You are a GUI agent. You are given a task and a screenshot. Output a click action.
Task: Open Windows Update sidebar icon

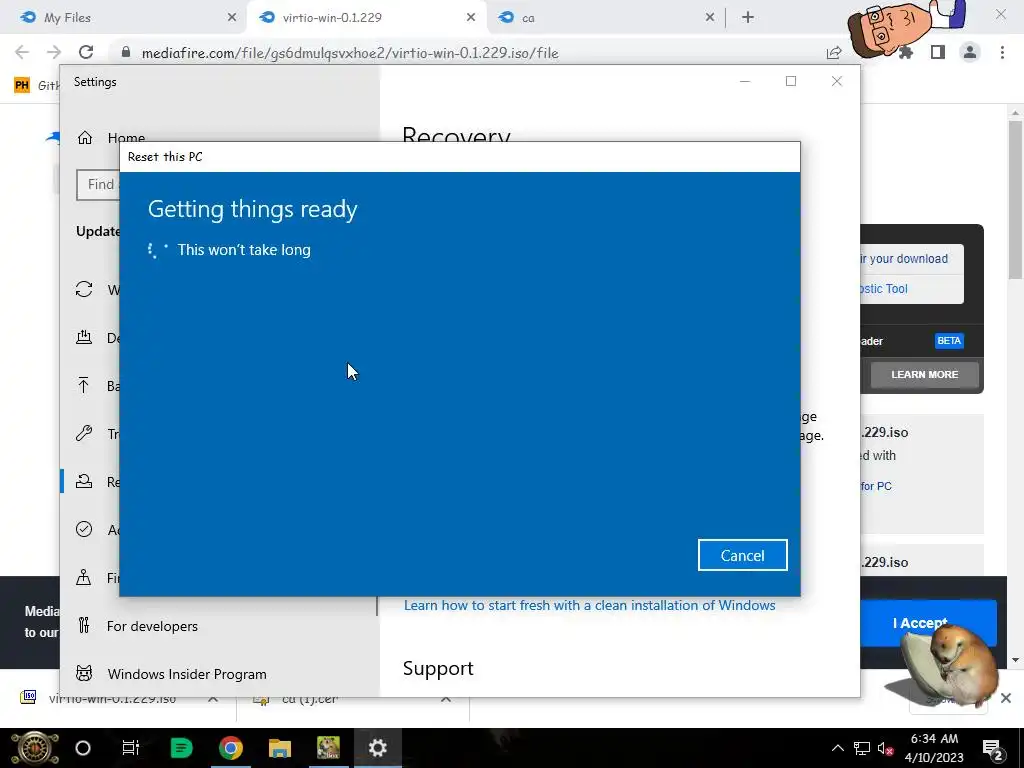point(84,289)
